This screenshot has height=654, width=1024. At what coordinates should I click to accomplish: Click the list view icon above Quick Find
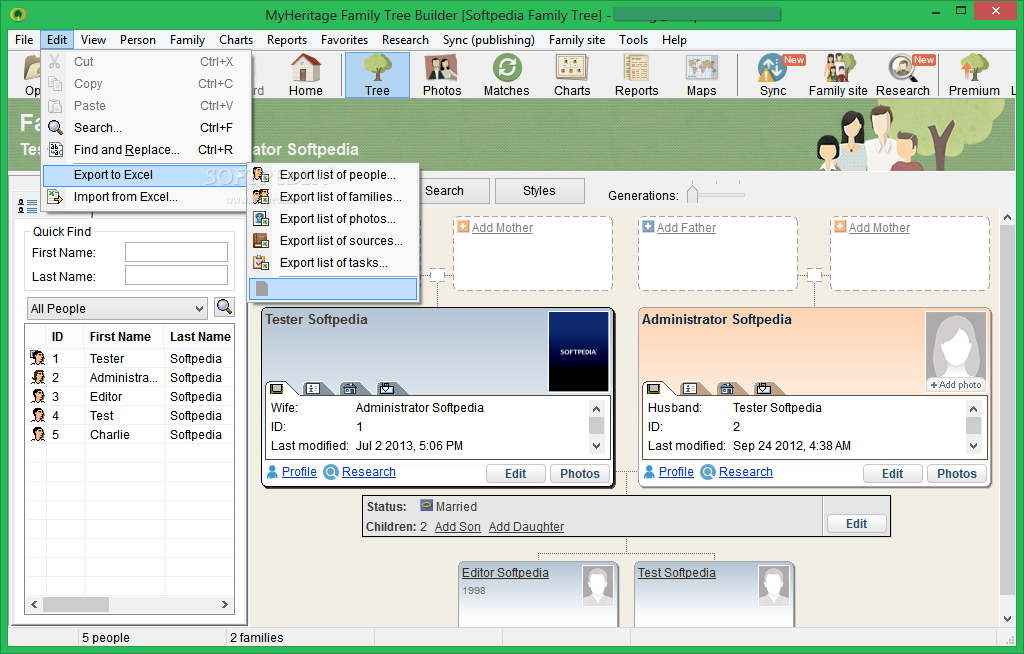pyautogui.click(x=27, y=206)
